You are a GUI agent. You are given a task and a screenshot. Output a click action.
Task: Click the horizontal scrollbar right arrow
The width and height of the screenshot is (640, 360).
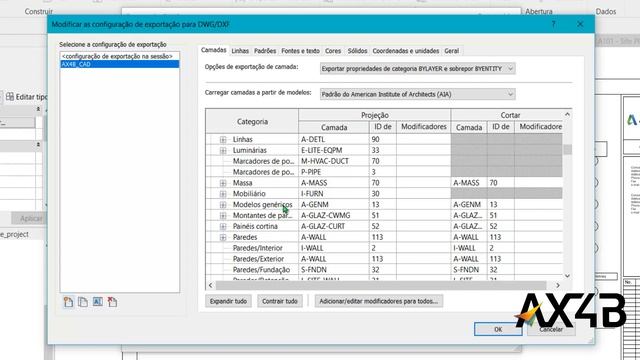pos(558,285)
